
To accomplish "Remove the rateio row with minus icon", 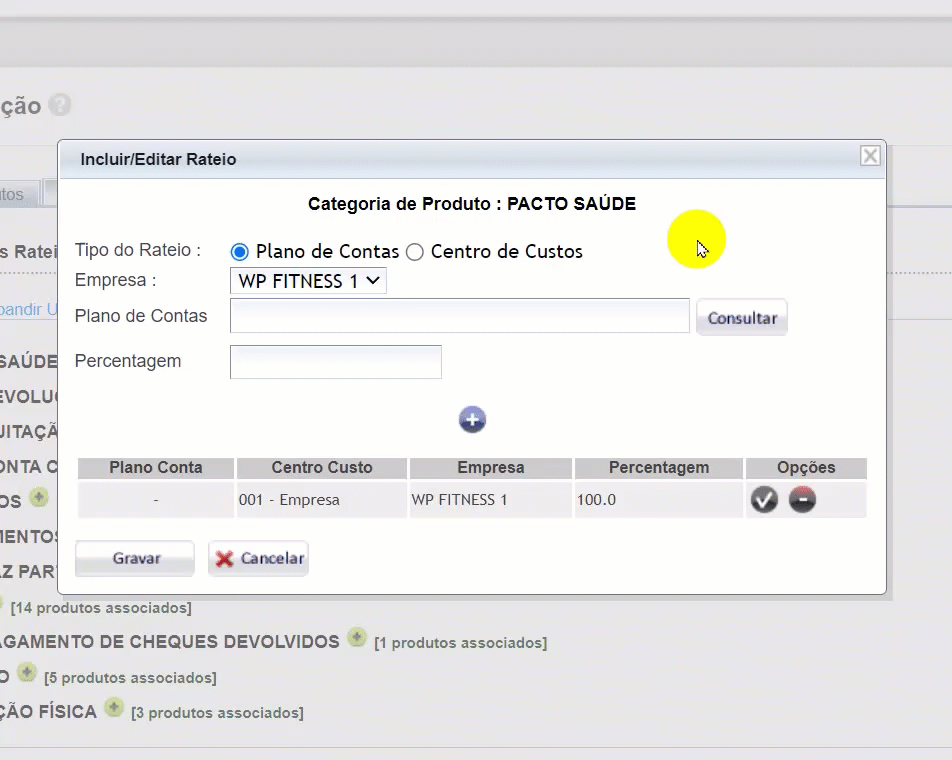I will [x=802, y=500].
